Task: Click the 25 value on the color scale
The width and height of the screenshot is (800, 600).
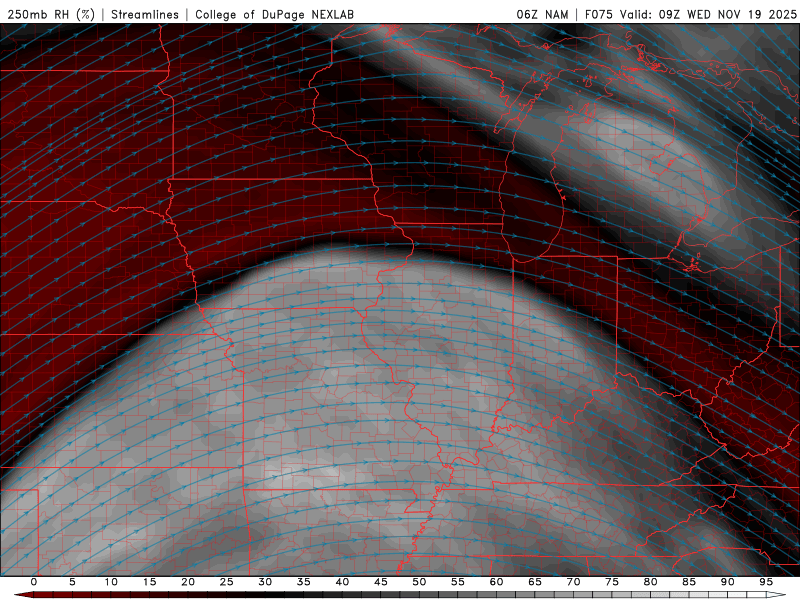Action: coord(227,582)
